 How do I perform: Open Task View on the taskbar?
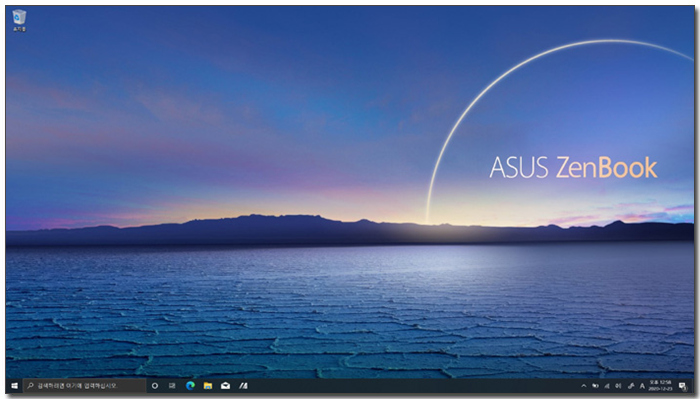coord(172,386)
